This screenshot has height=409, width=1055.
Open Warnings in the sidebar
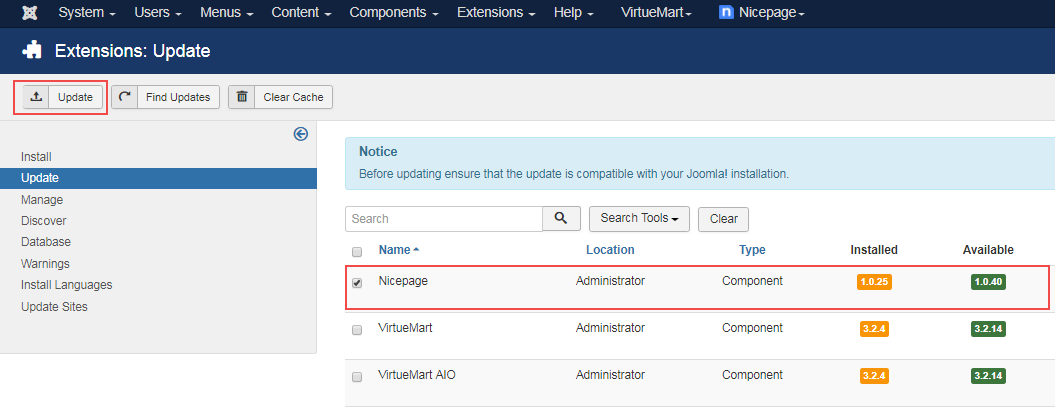45,264
